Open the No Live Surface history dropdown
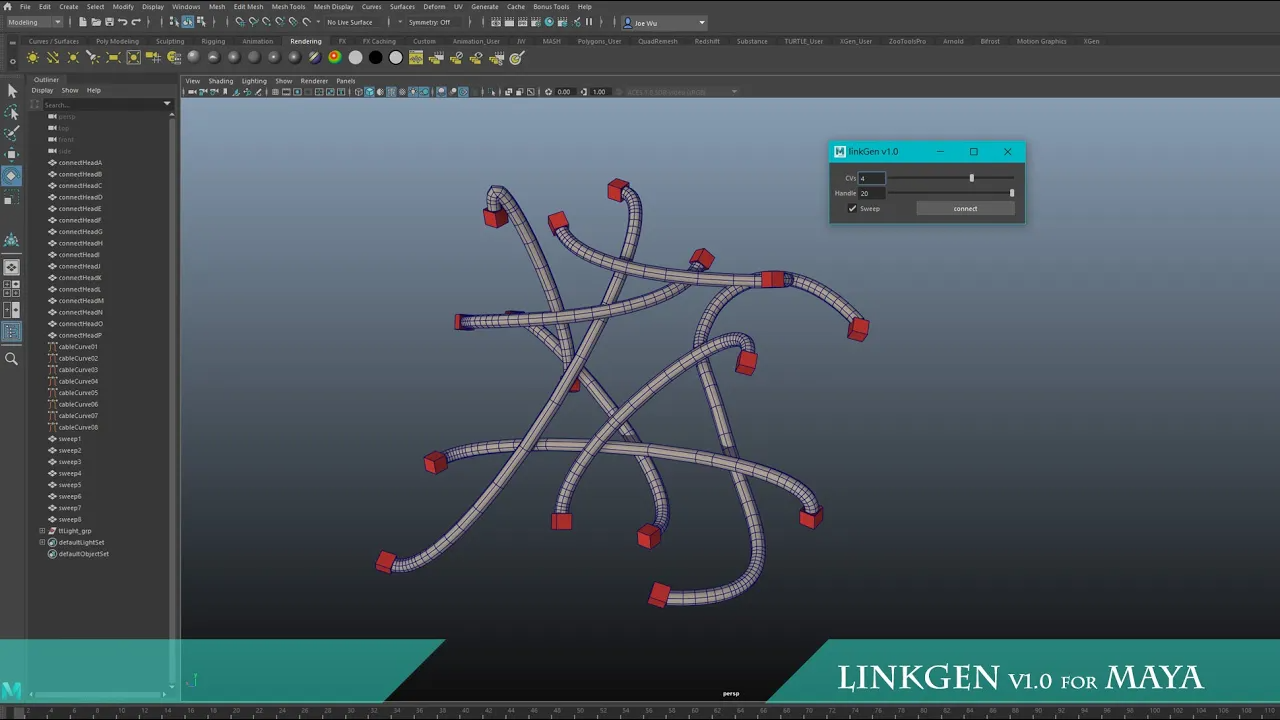This screenshot has height=720, width=1280. pos(320,22)
